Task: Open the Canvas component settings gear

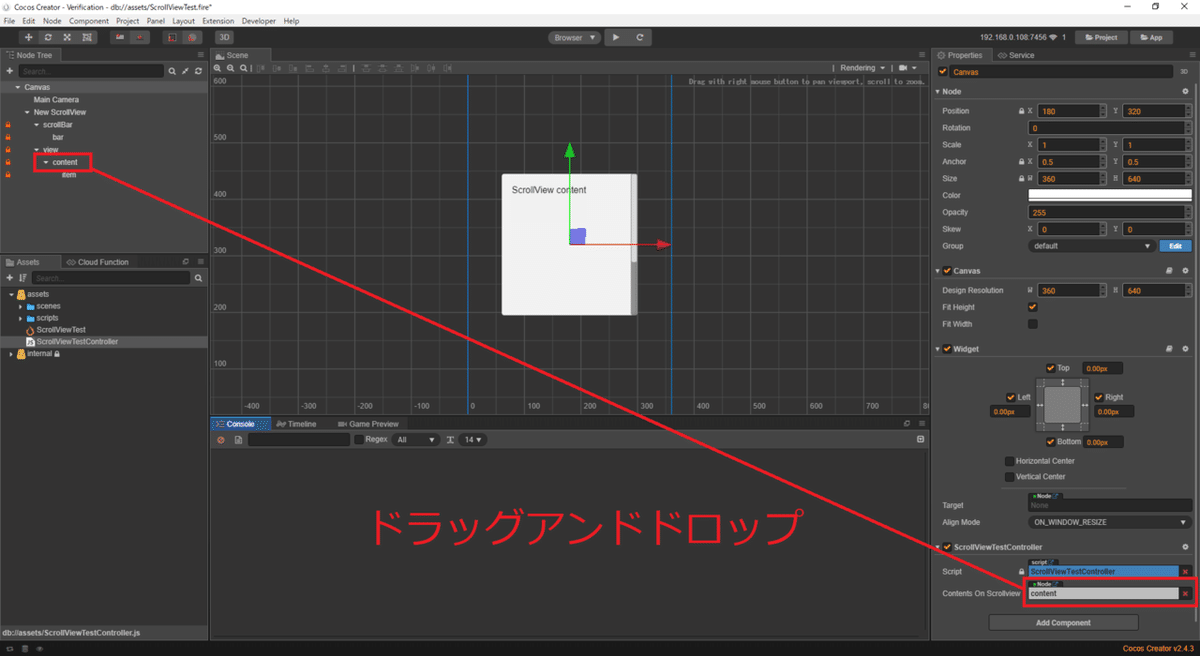Action: (x=1185, y=271)
